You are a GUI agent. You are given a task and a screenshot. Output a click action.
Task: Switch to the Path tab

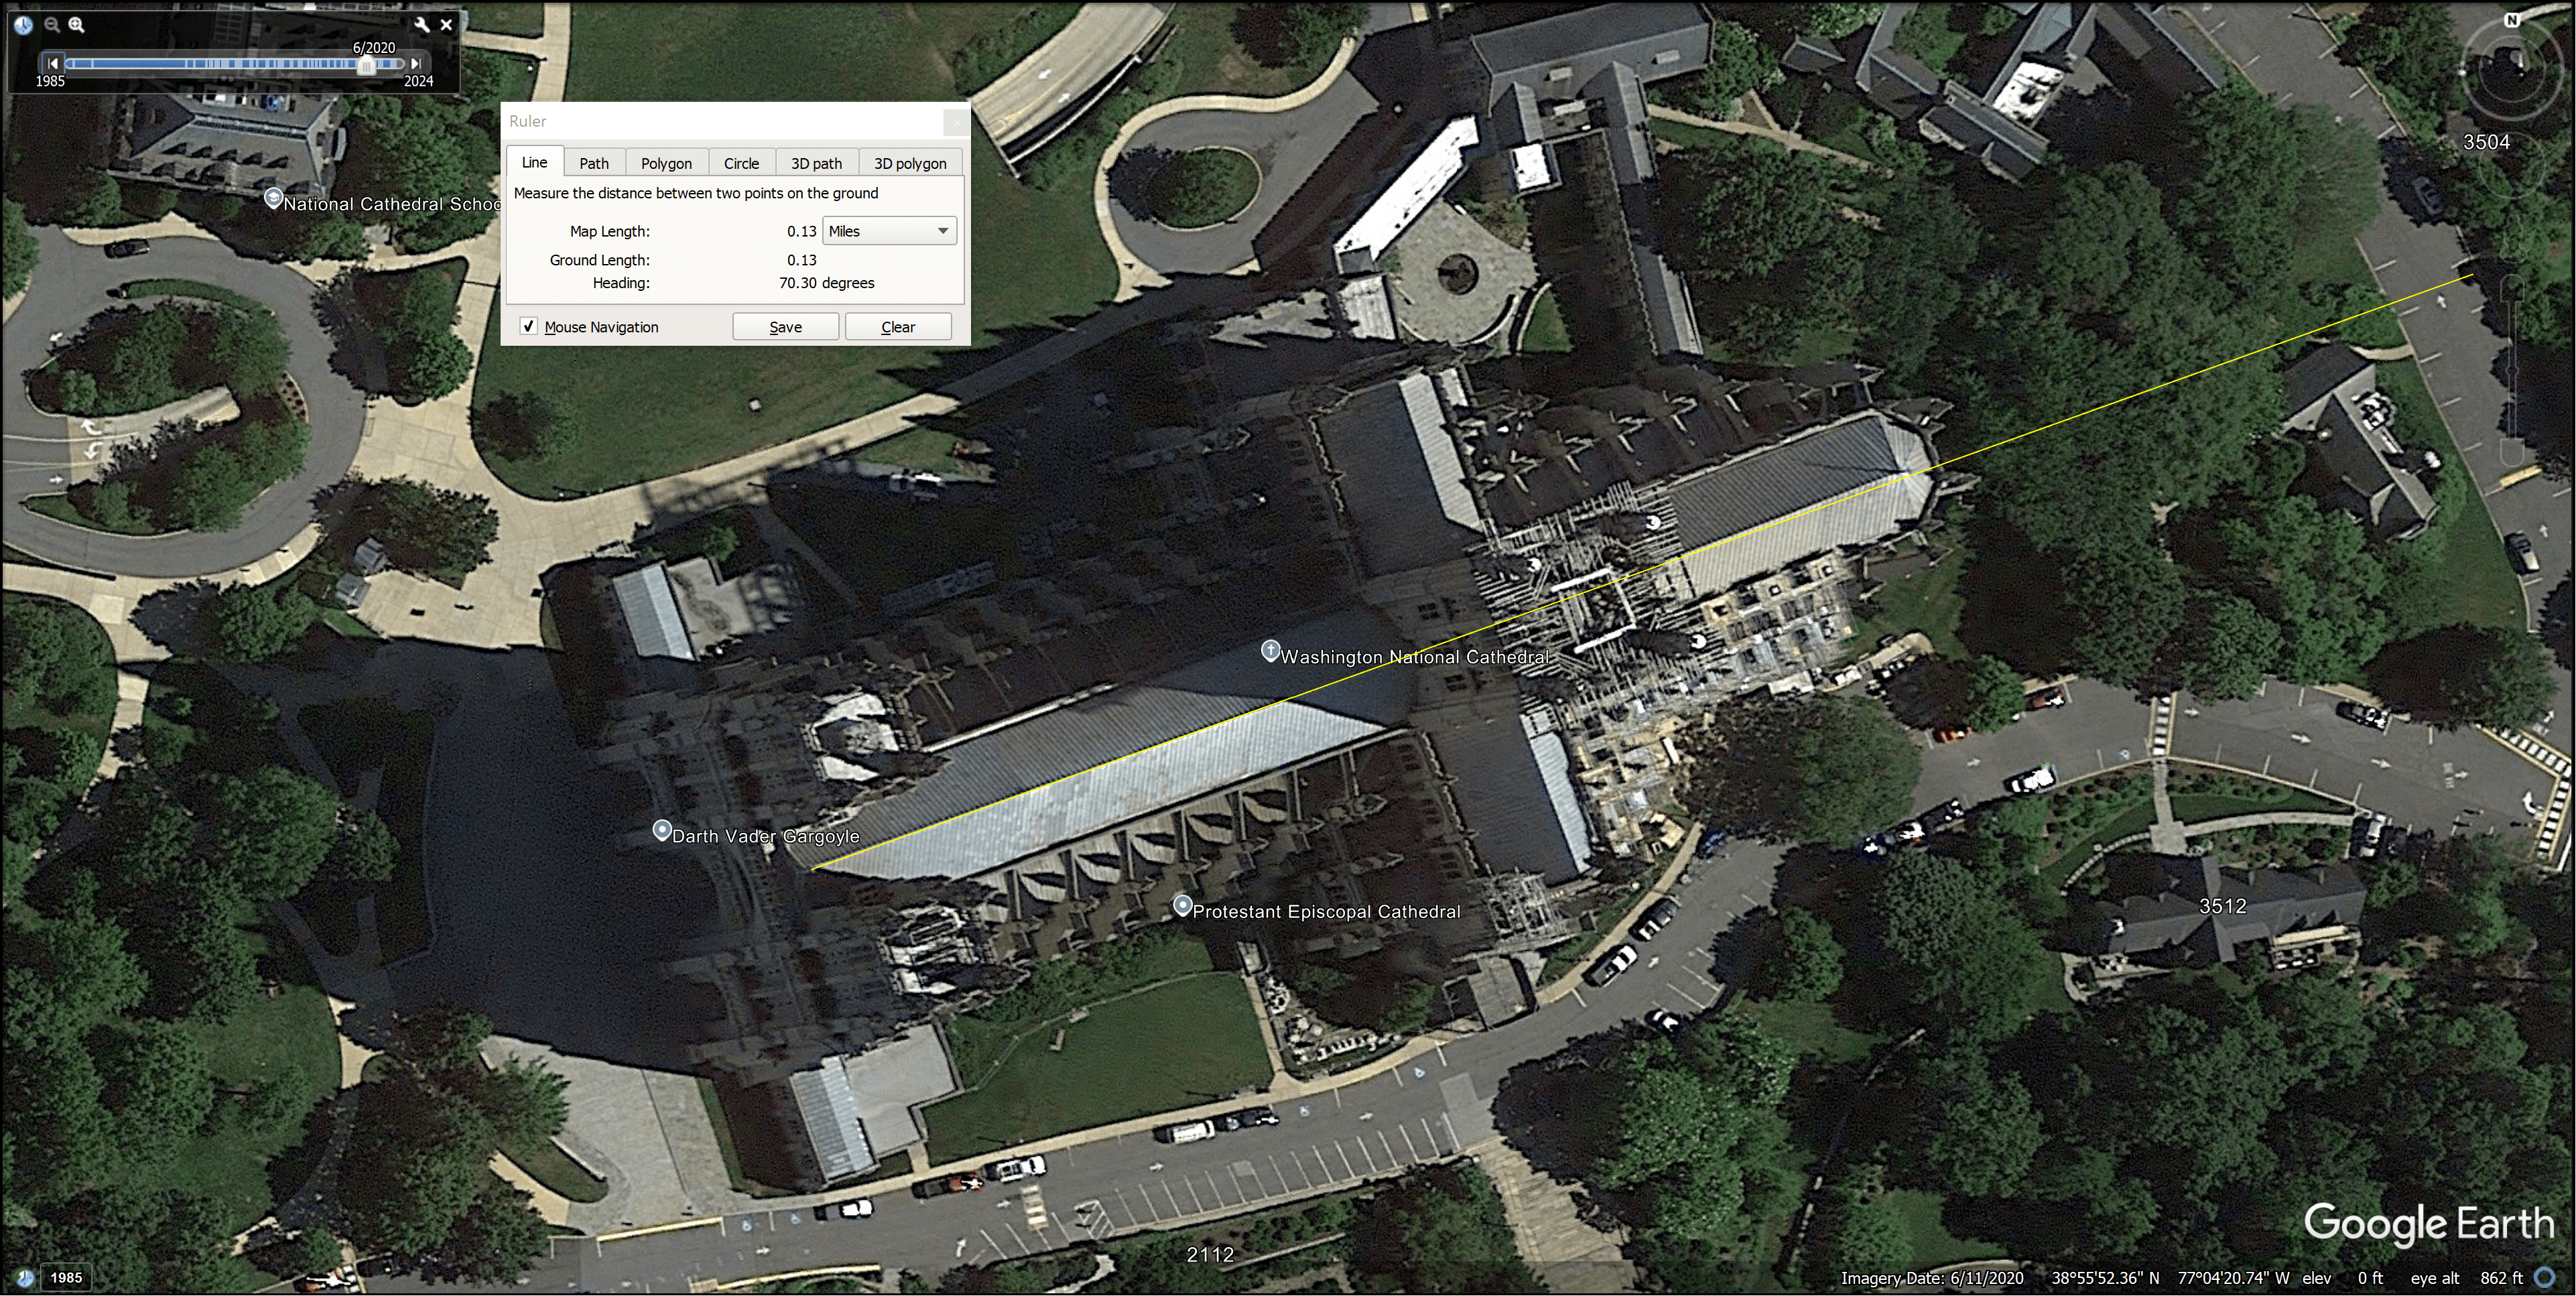594,163
